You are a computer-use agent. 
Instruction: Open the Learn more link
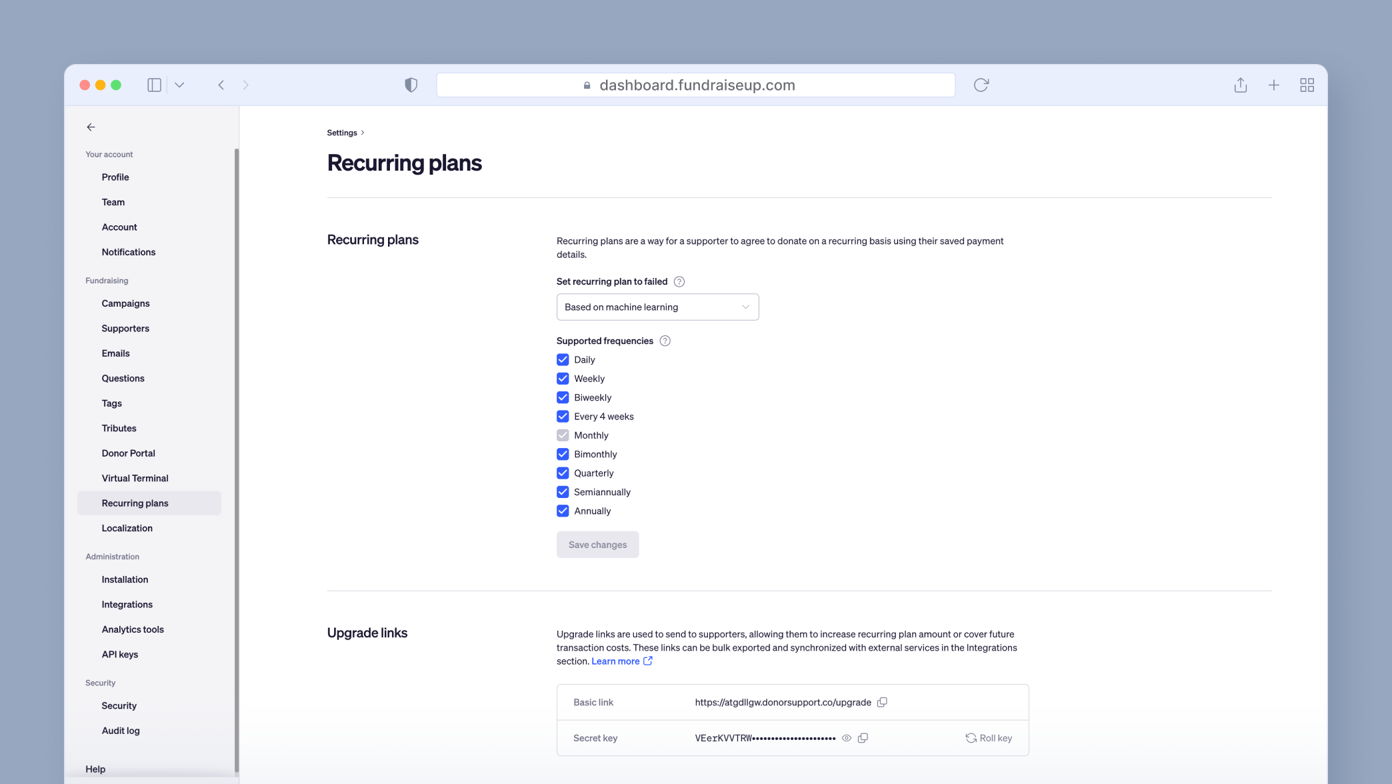[x=621, y=661]
